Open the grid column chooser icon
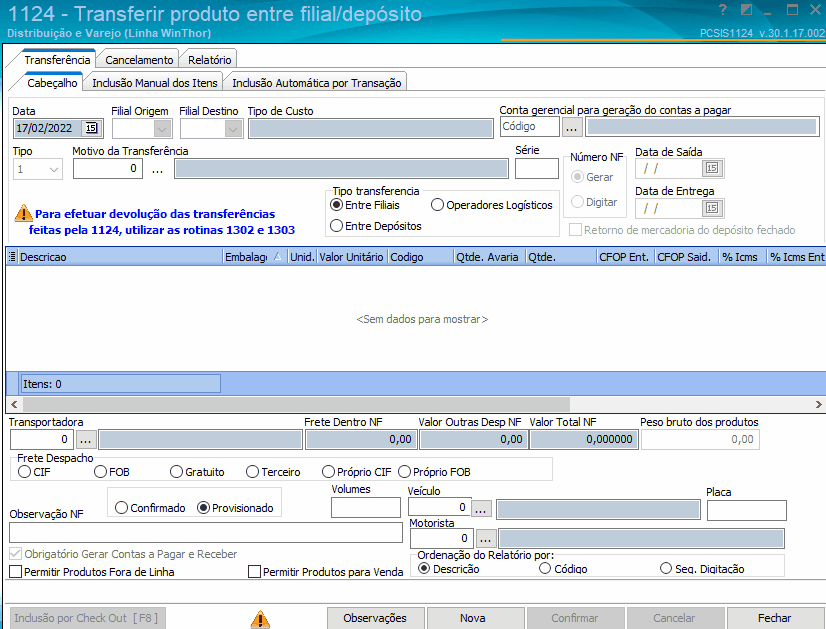Screen dimensions: 826x629 click(12, 257)
